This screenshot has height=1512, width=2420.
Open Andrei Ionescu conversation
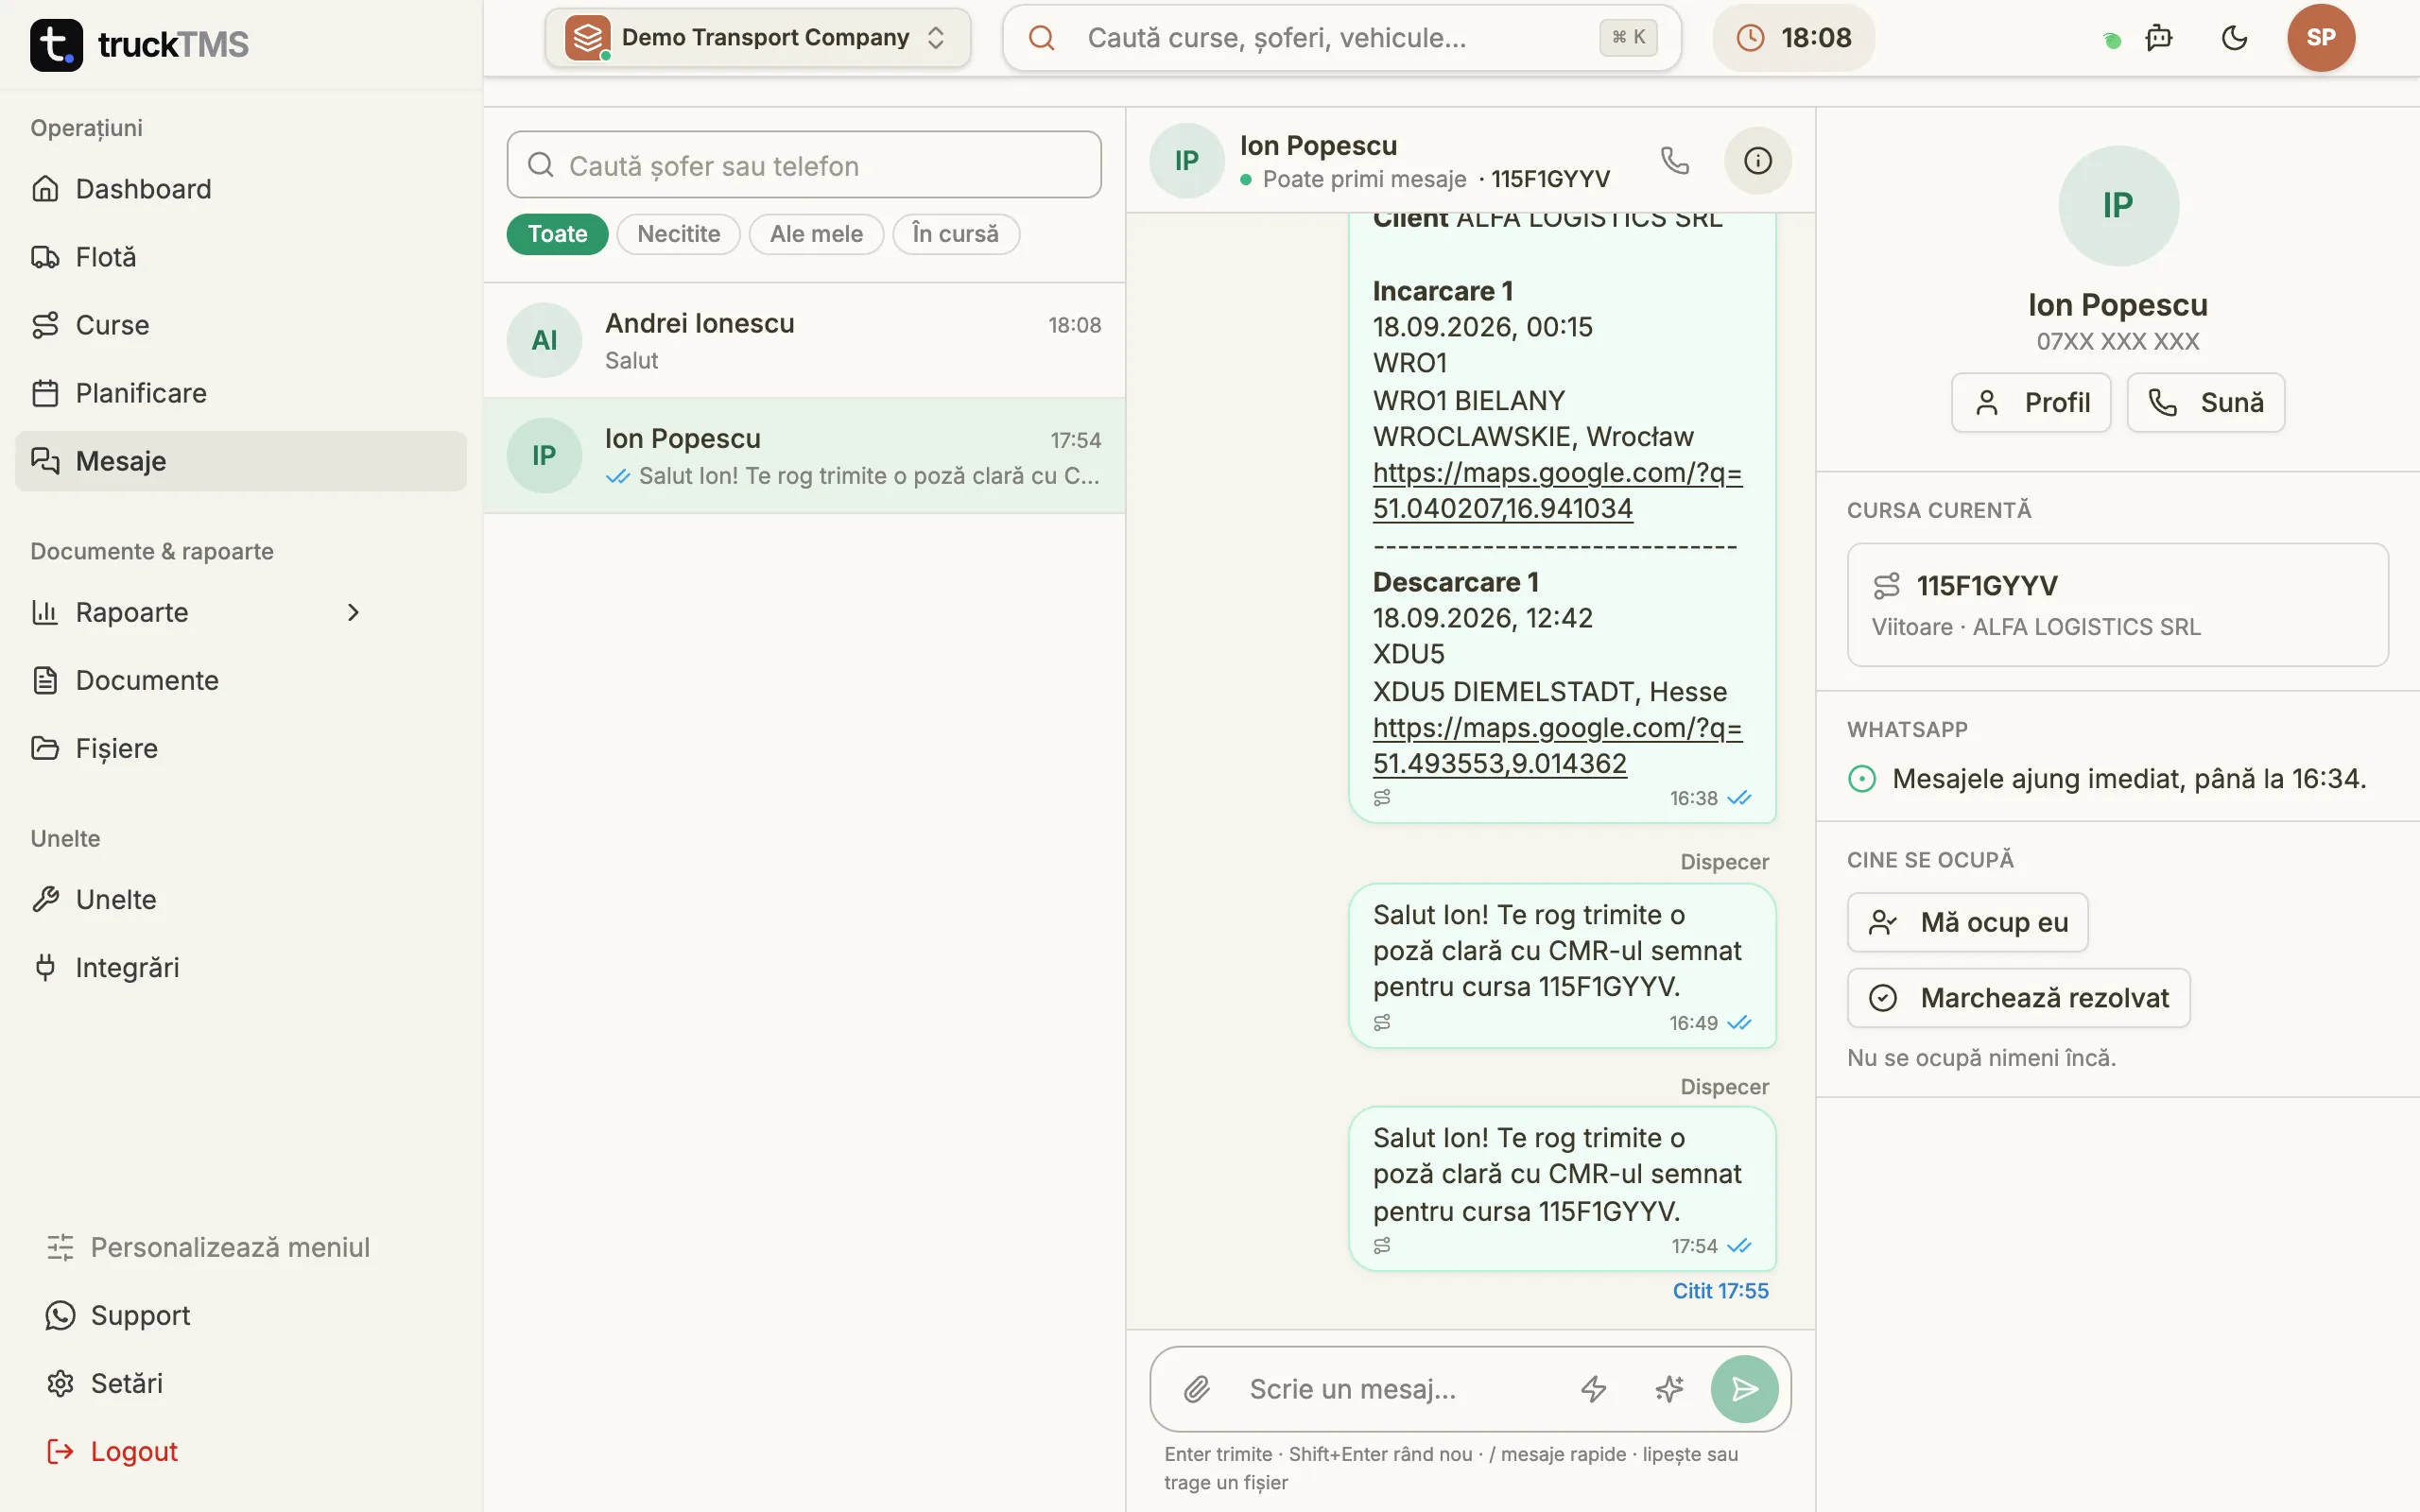point(804,340)
